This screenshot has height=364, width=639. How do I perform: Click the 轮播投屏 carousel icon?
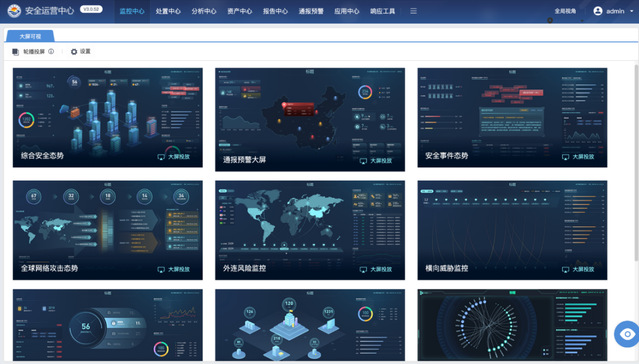[15, 52]
